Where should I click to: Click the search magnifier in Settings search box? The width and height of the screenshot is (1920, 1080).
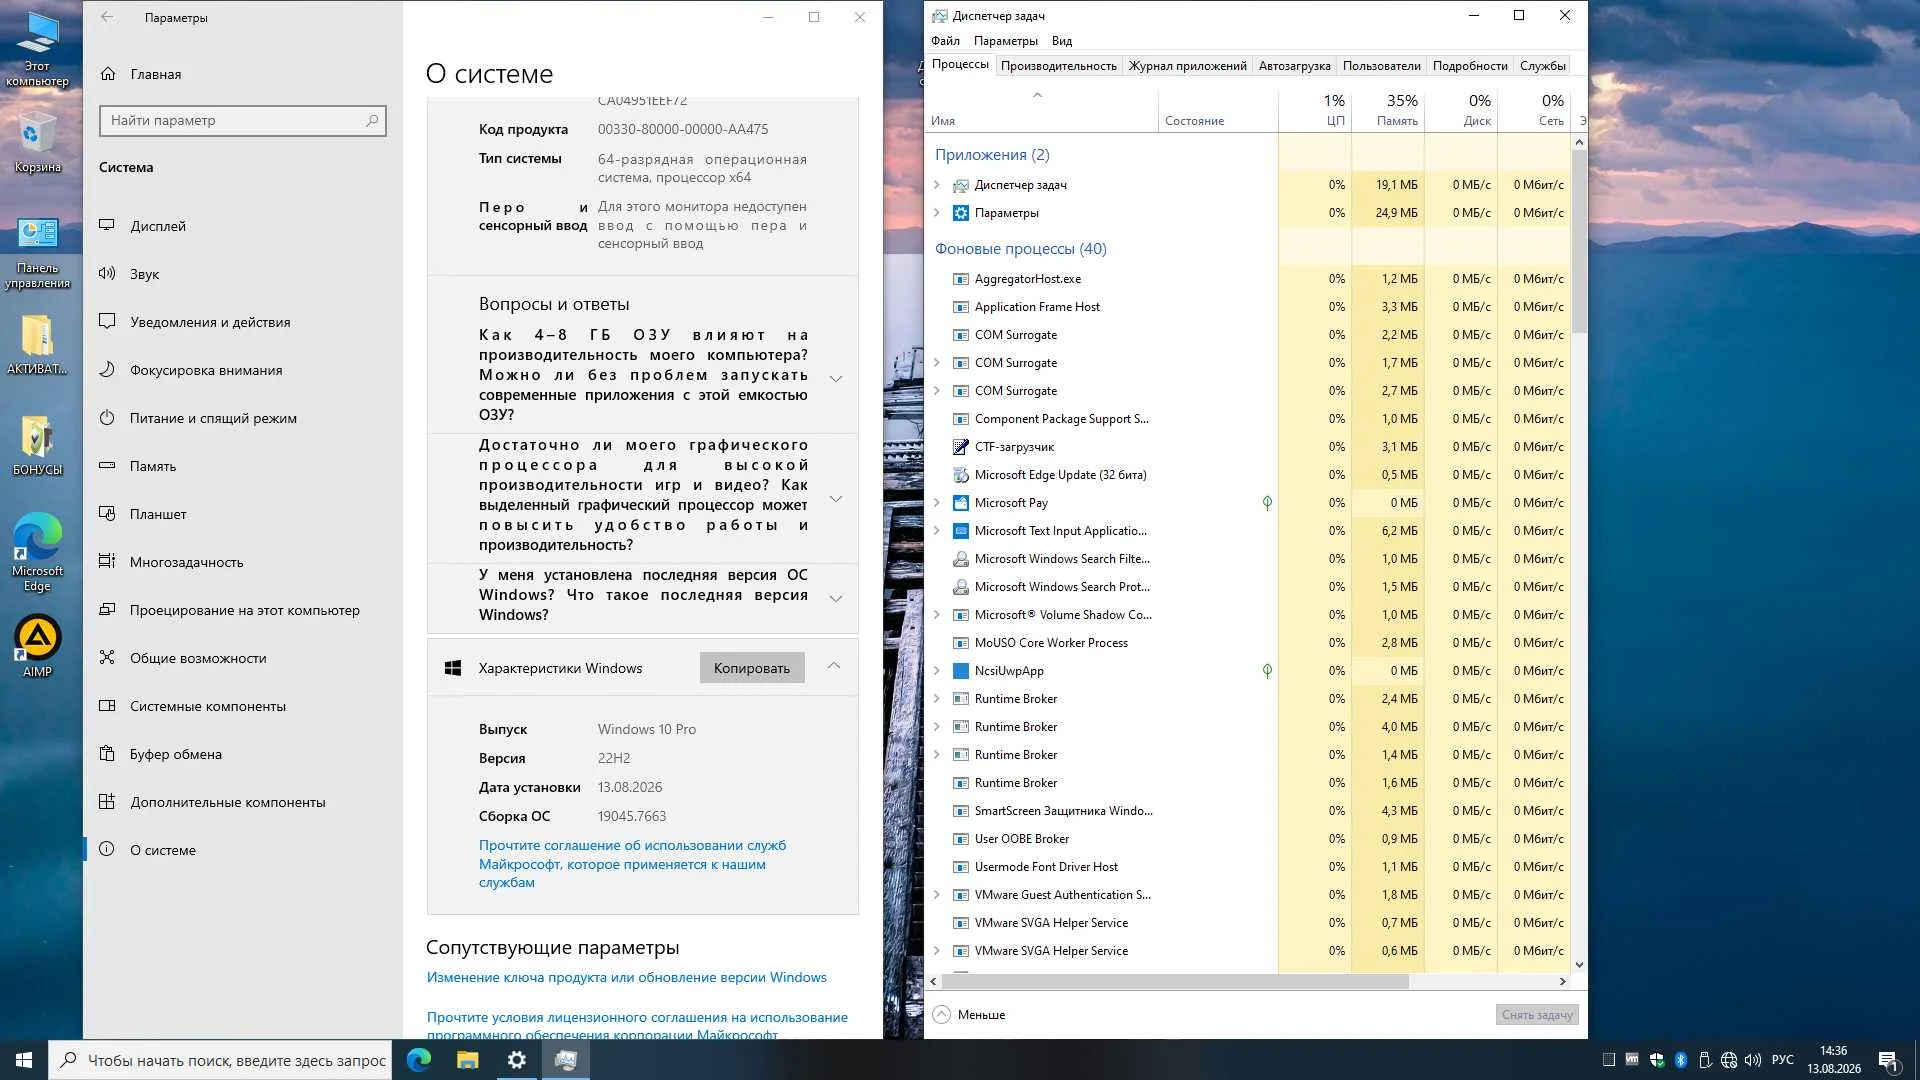click(372, 120)
